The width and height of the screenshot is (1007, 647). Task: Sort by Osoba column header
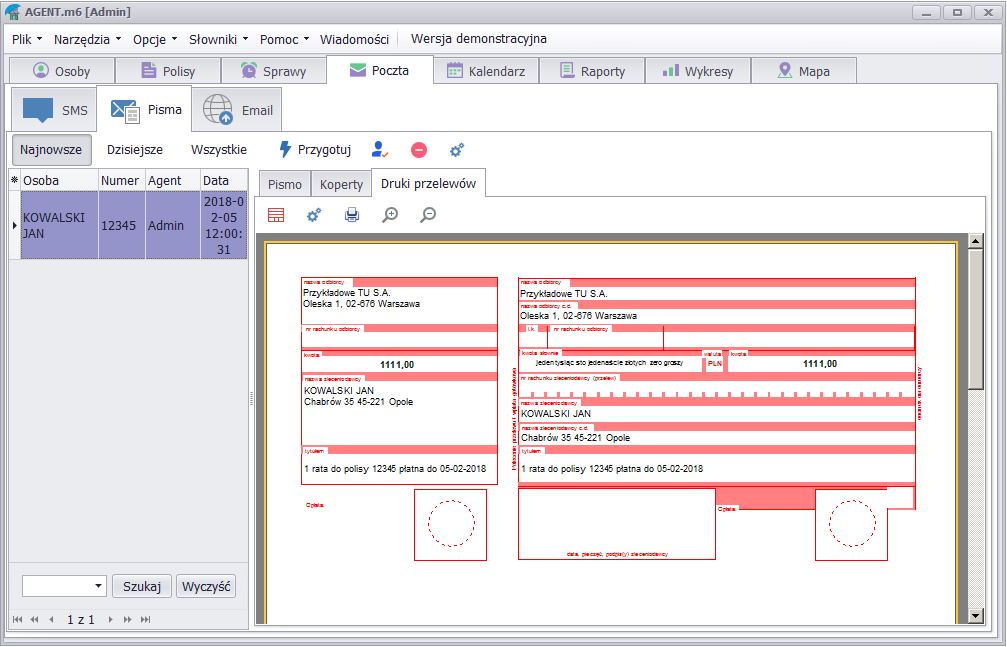click(60, 181)
